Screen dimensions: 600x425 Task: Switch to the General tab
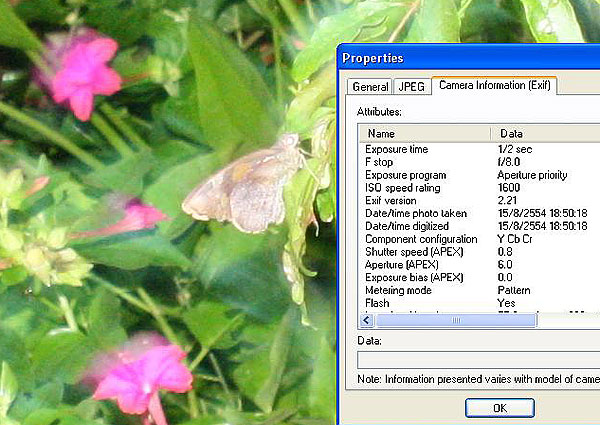point(370,86)
